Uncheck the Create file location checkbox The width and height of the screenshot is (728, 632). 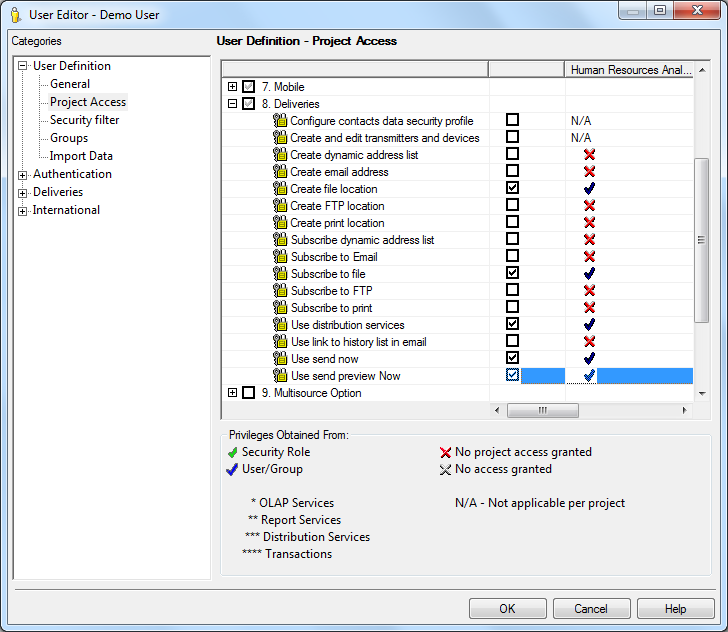pyautogui.click(x=513, y=189)
